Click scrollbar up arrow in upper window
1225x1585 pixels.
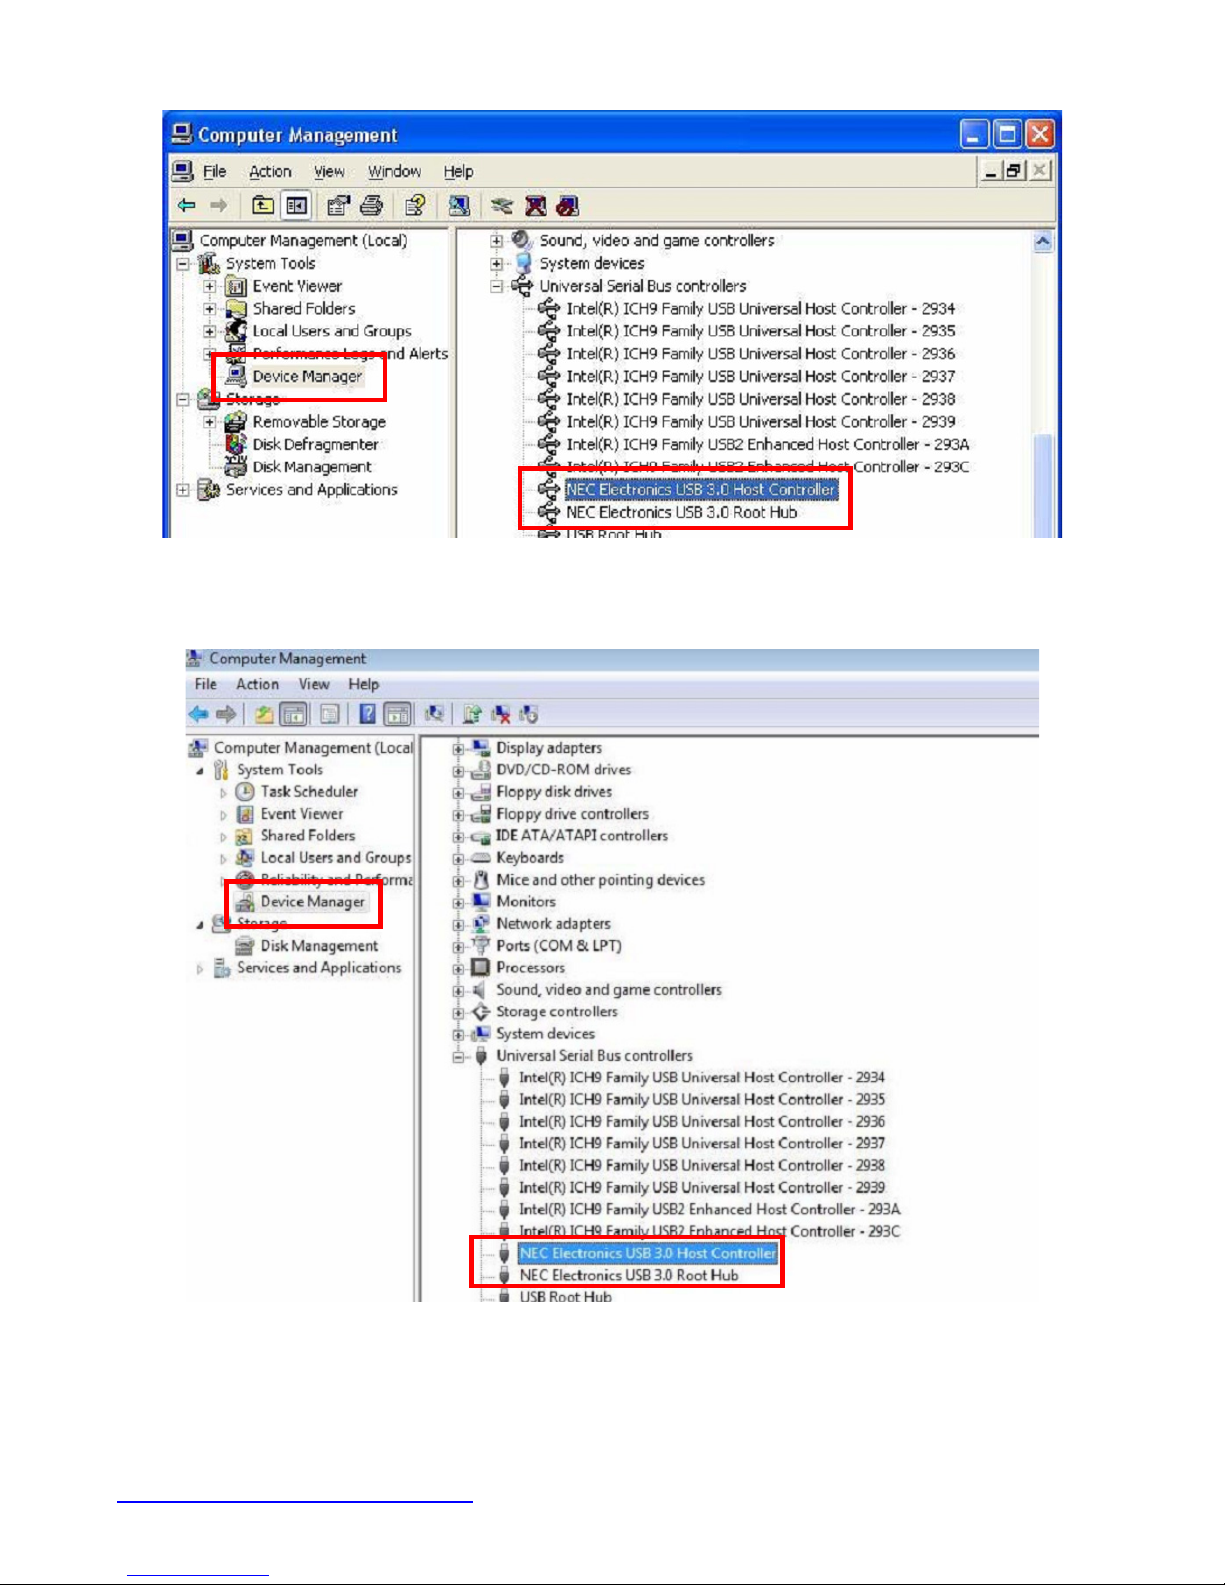[1043, 241]
